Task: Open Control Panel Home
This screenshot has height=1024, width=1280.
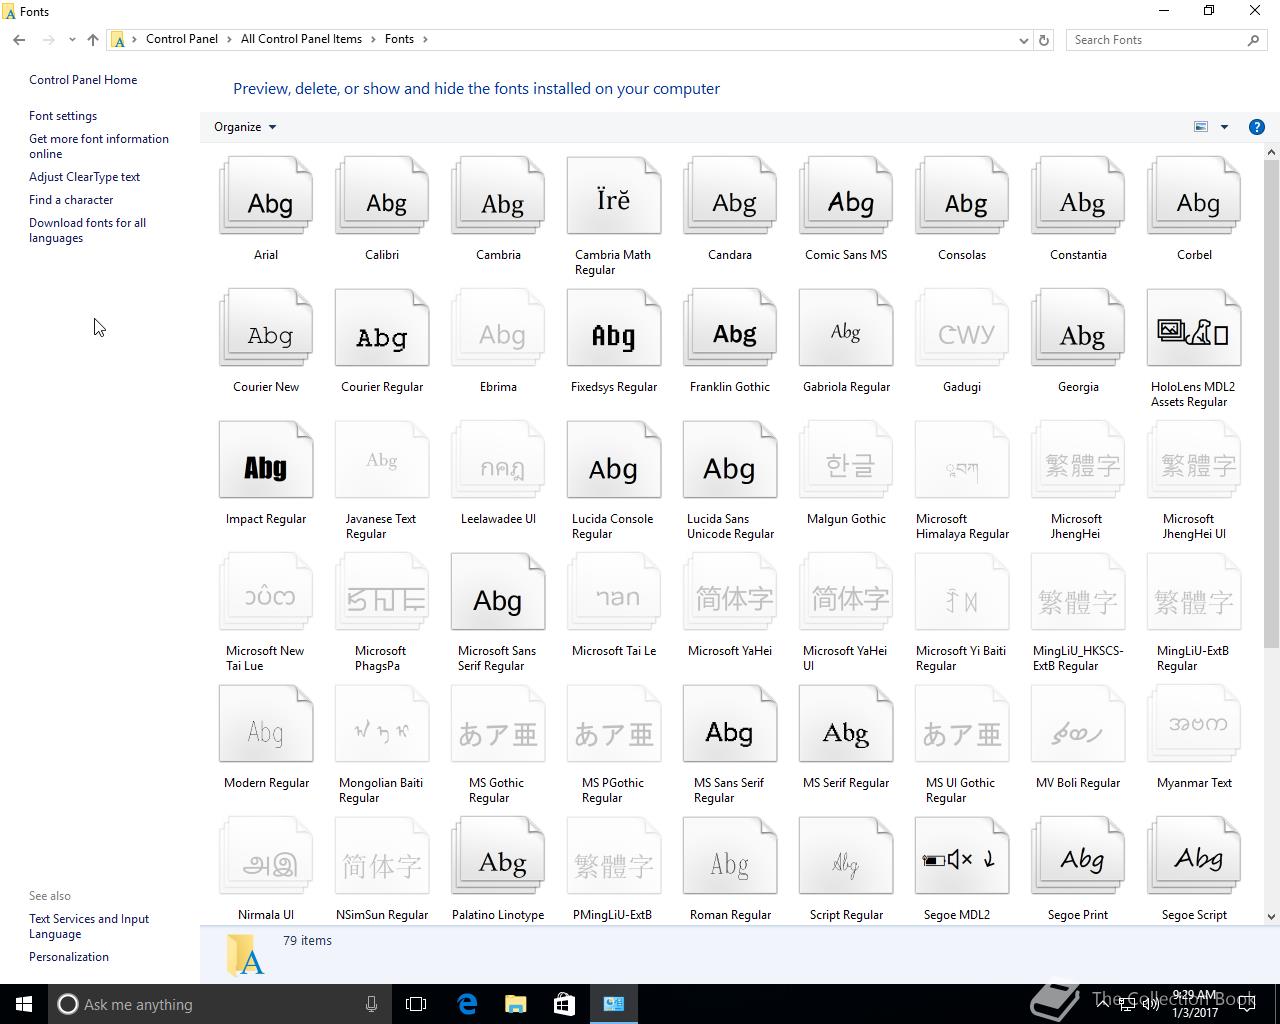Action: tap(83, 80)
